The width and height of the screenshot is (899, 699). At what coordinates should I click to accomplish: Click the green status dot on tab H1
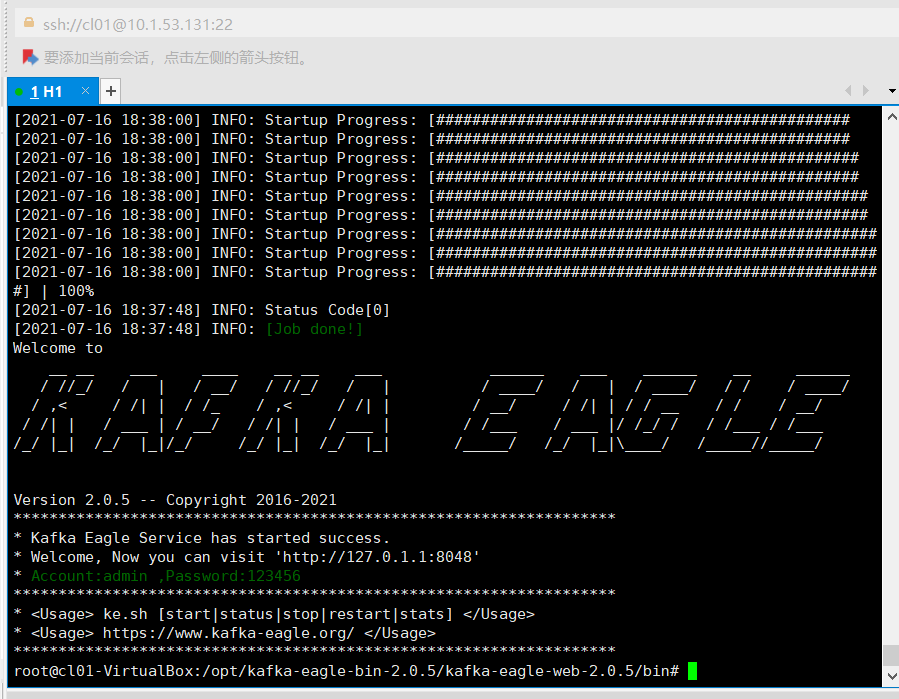[19, 92]
